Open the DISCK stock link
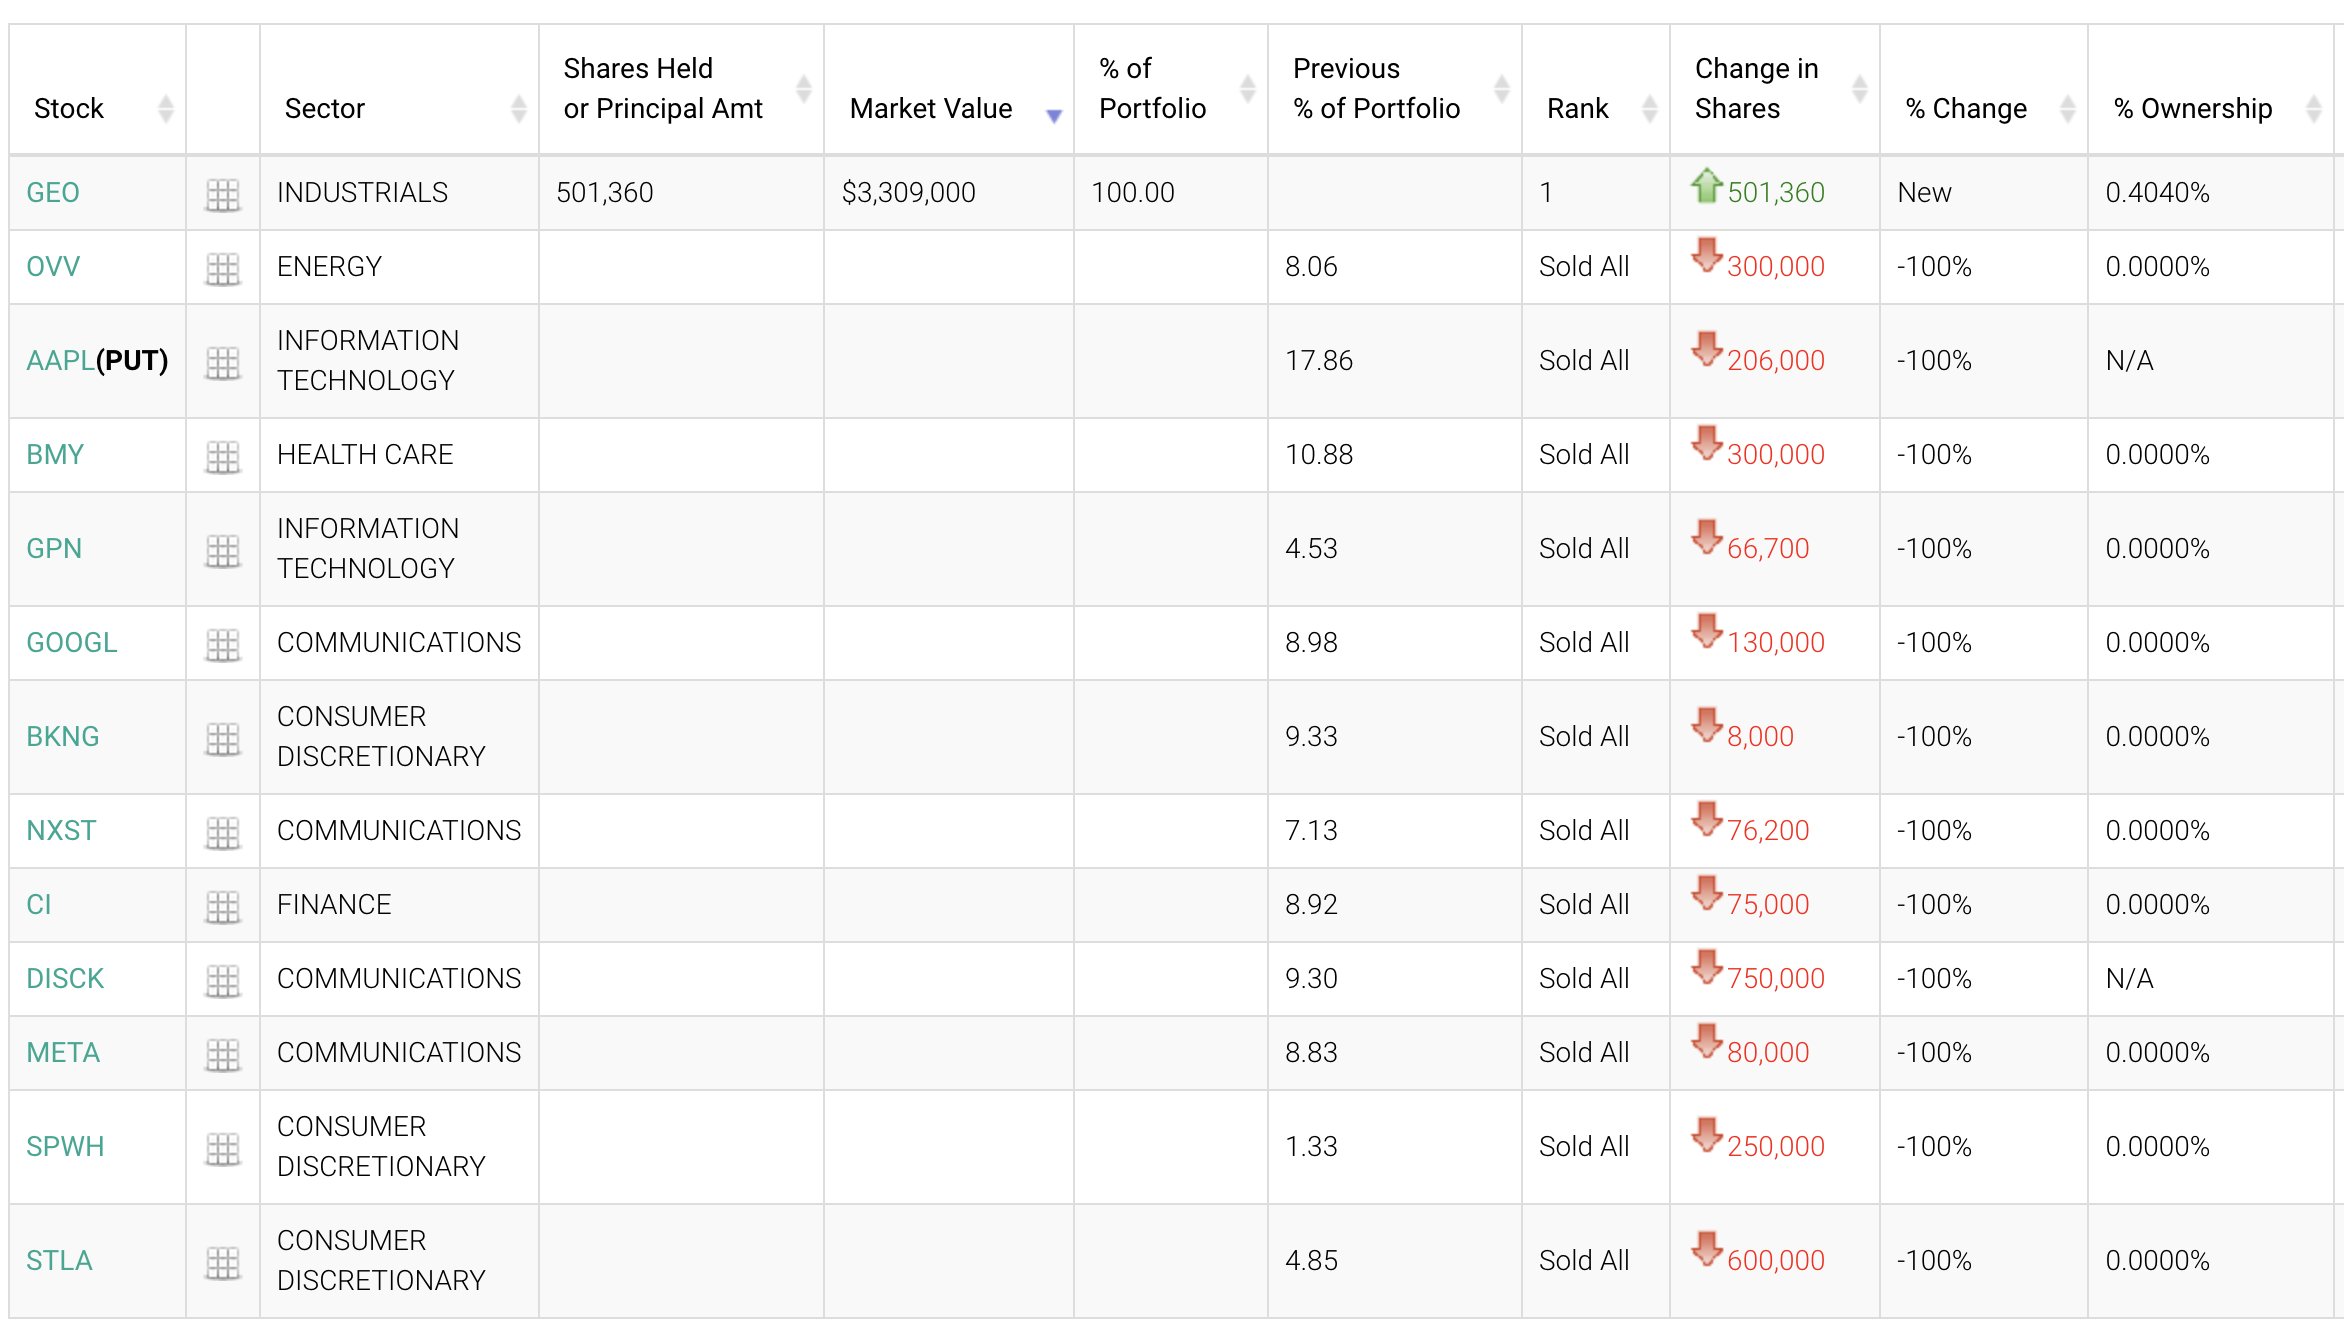Viewport: 2344px width, 1334px height. [x=65, y=979]
